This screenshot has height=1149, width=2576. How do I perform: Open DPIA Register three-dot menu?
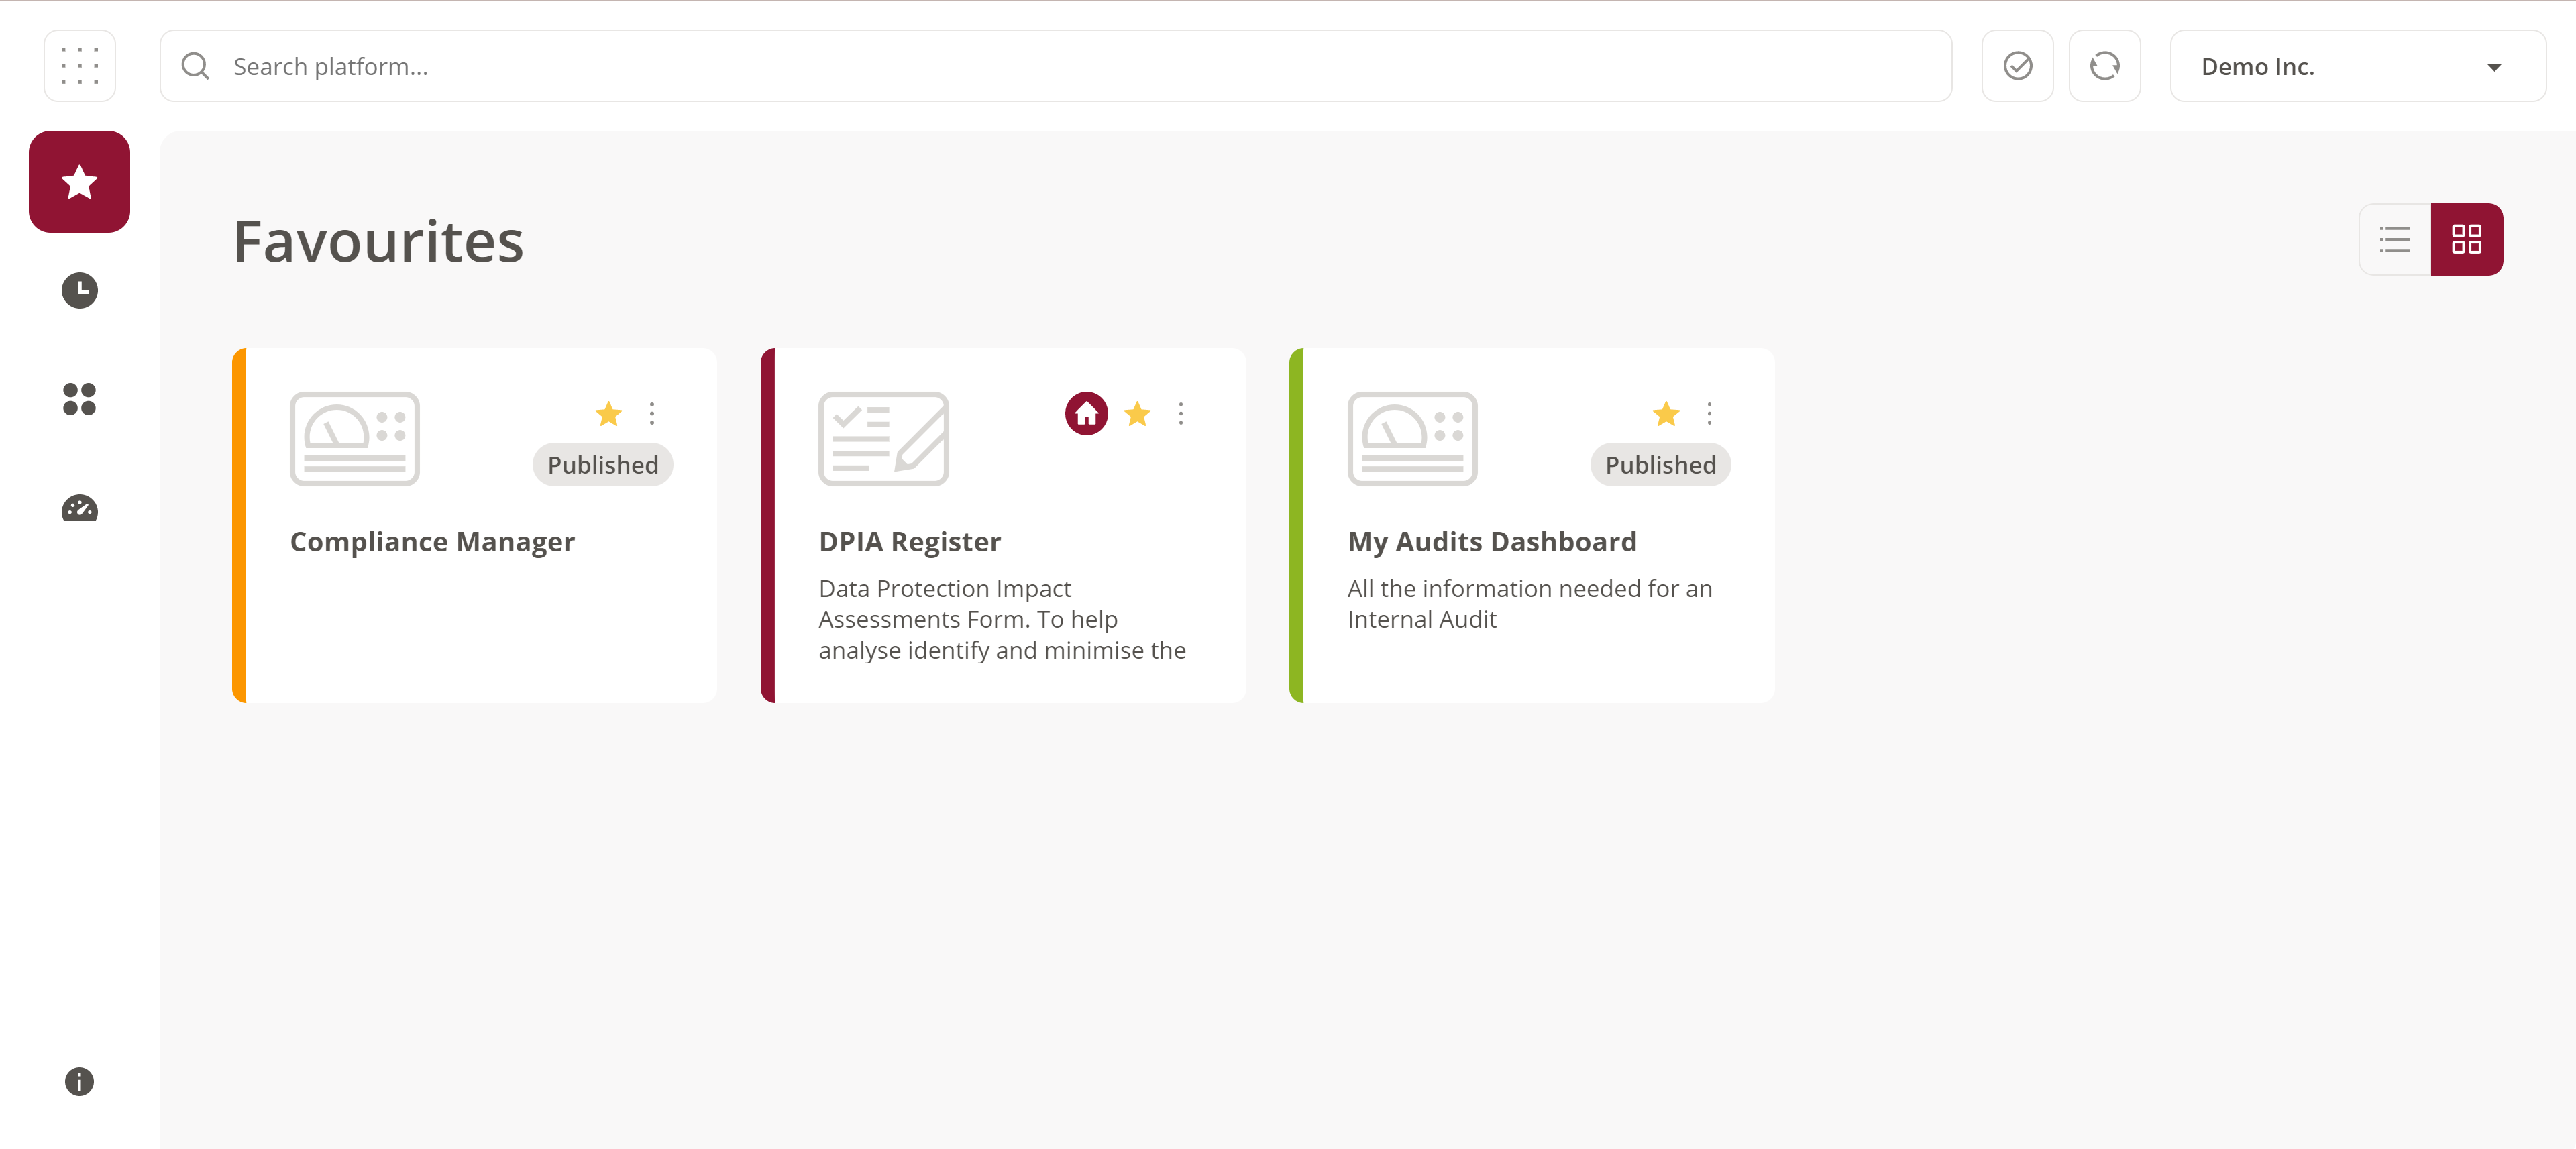pos(1181,413)
